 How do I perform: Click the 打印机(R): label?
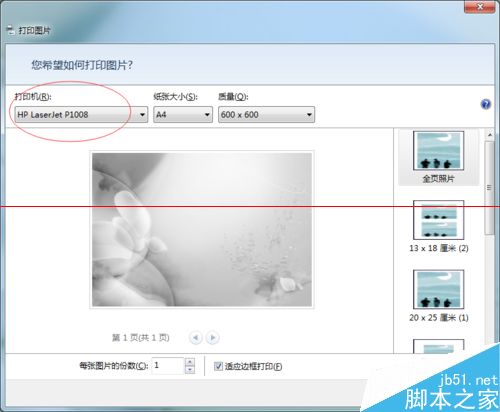point(33,97)
